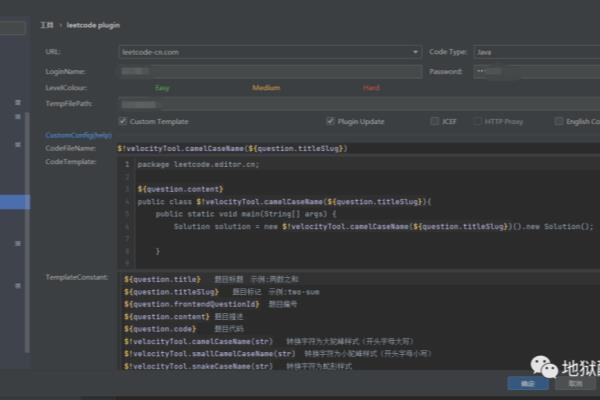Click the public class line in CodeTemplate
Screen dimensions: 600x400
(284, 202)
